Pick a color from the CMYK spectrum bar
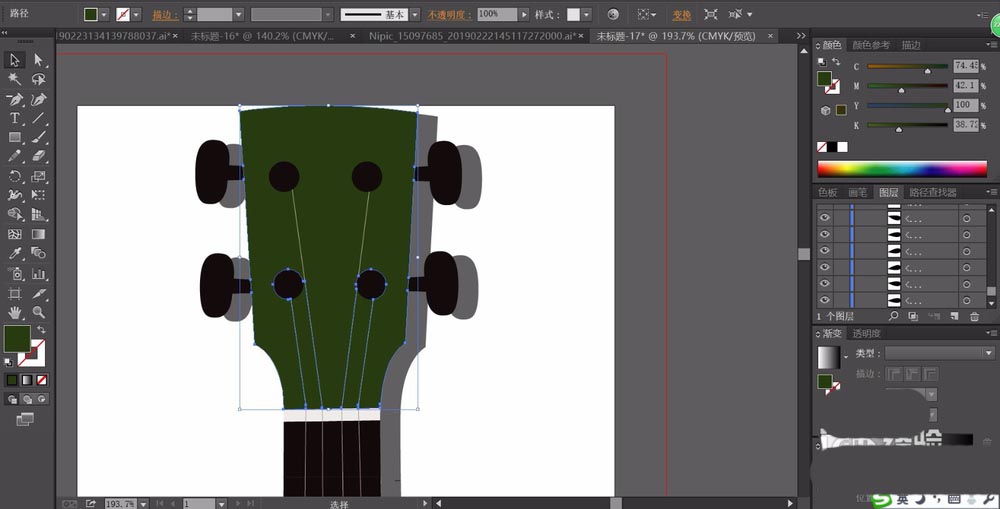This screenshot has width=1000, height=509. point(901,169)
